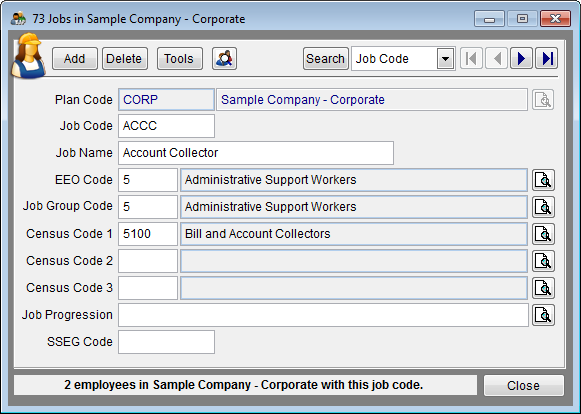Jump to the last job record

pyautogui.click(x=547, y=59)
